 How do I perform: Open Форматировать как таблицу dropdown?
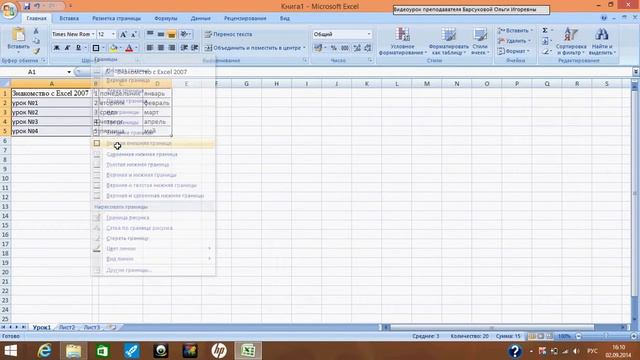point(449,41)
